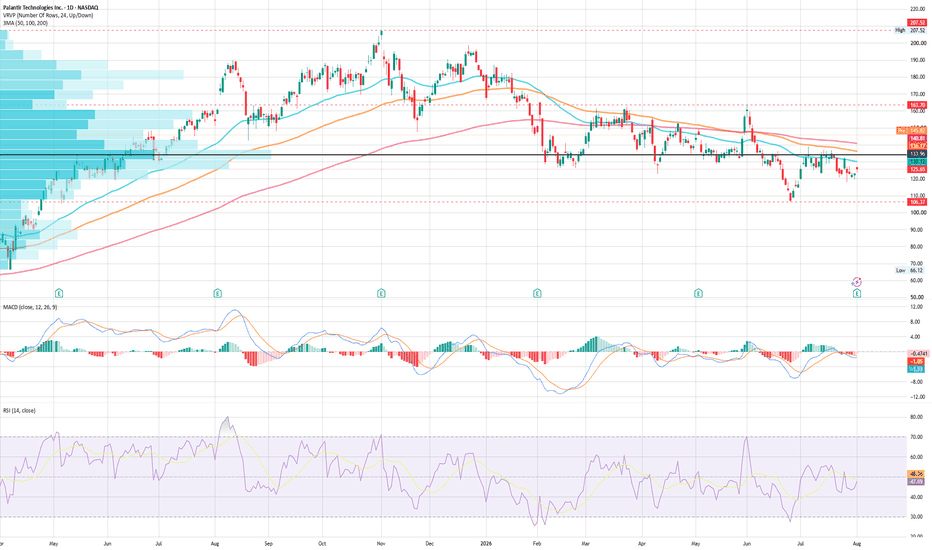
Task: Click the RSI 47.69 value label
Action: tap(916, 482)
